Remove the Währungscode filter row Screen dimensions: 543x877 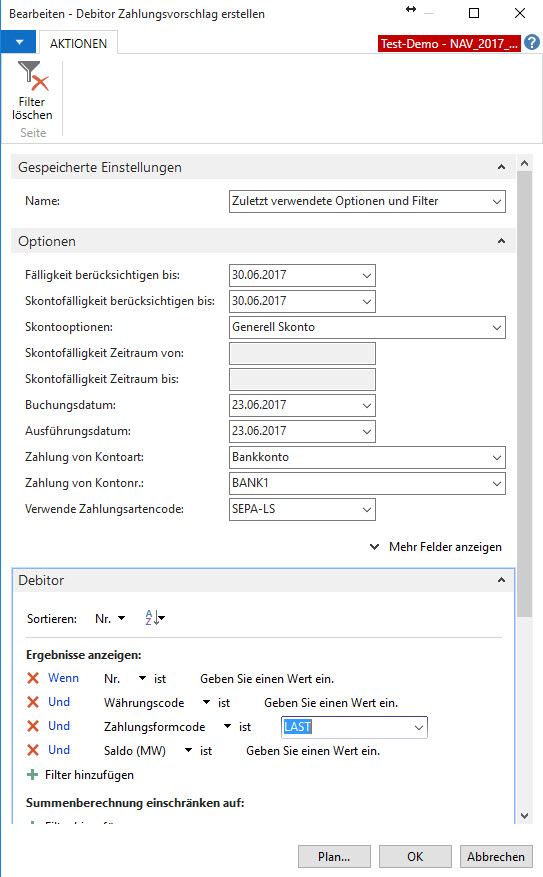pos(33,702)
